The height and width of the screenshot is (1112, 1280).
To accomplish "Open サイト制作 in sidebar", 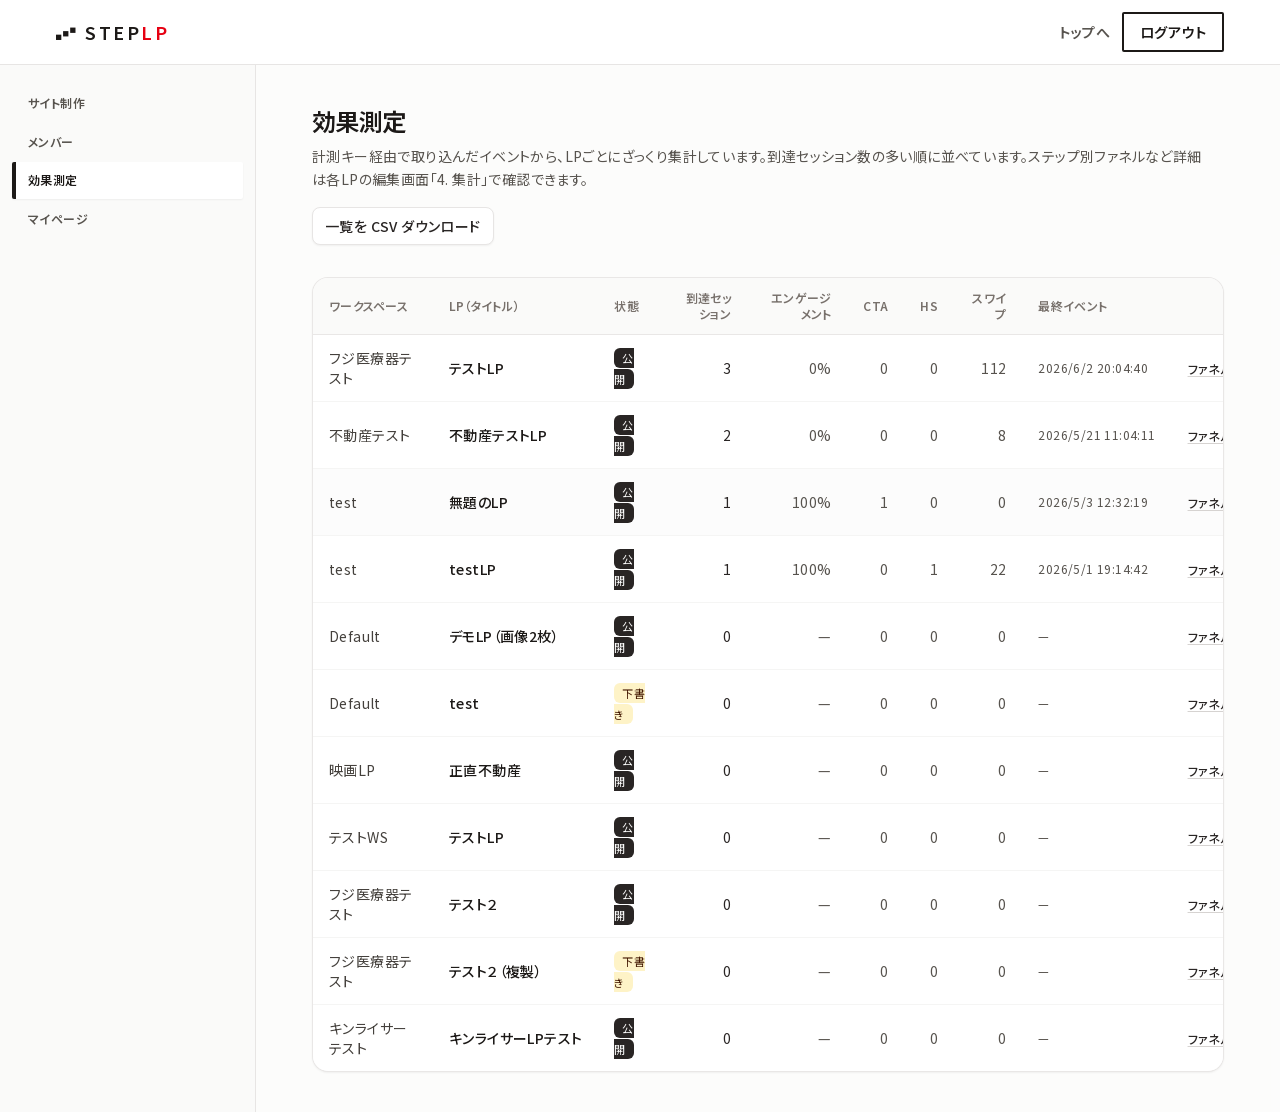I will (127, 103).
